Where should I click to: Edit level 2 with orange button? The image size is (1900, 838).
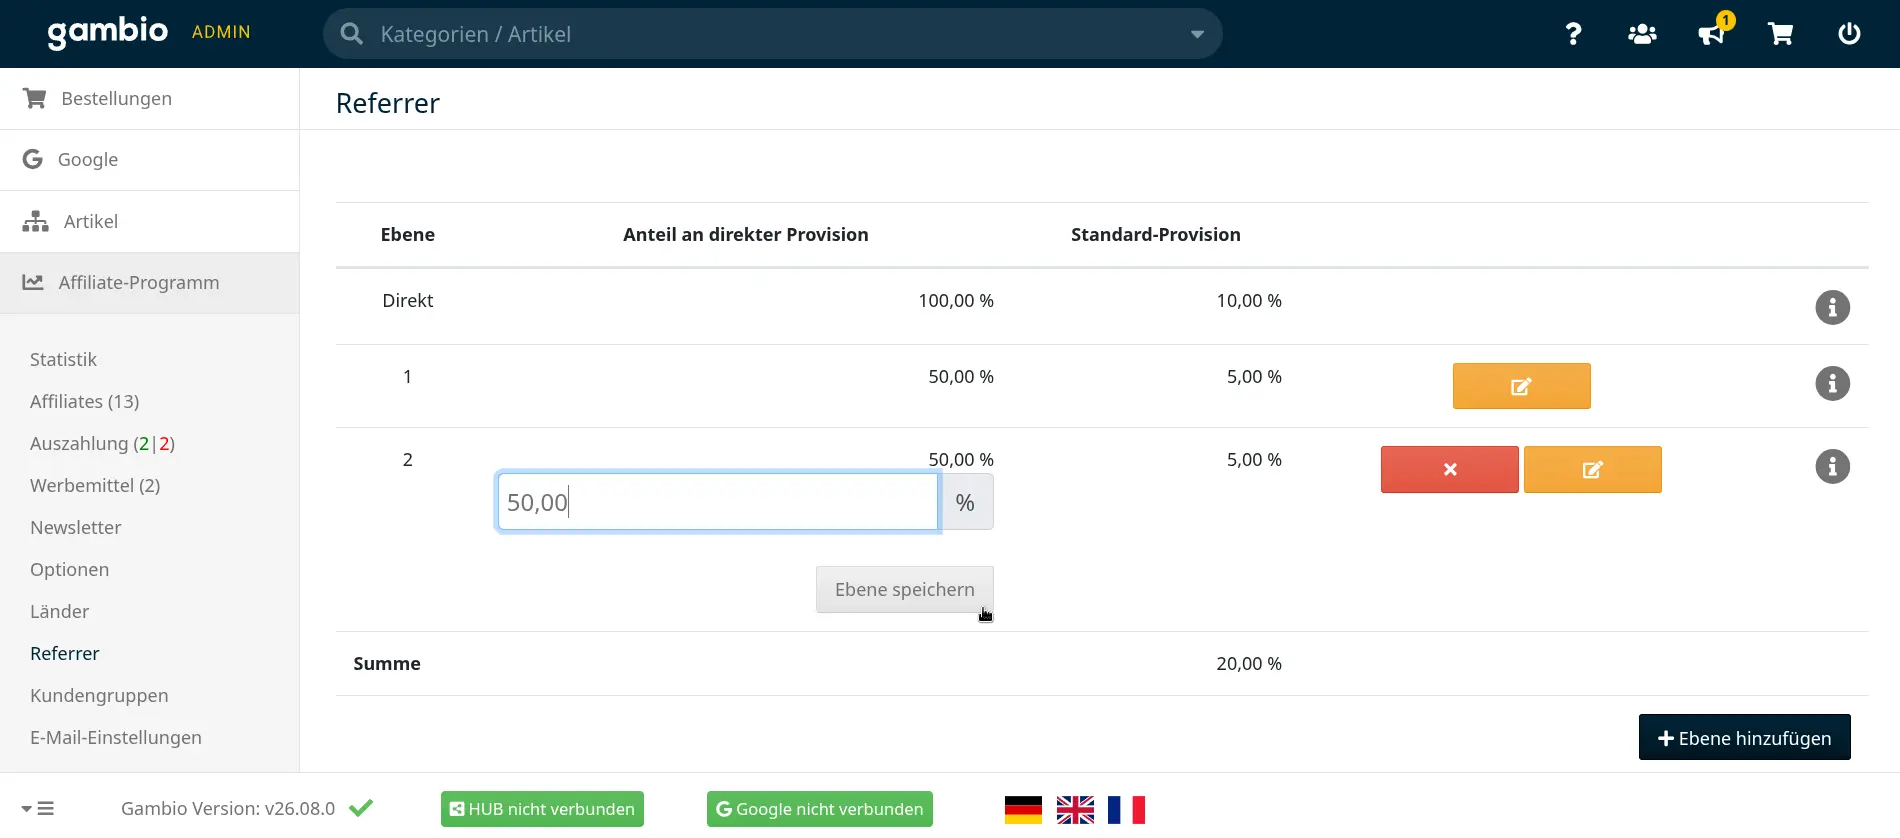(1592, 469)
